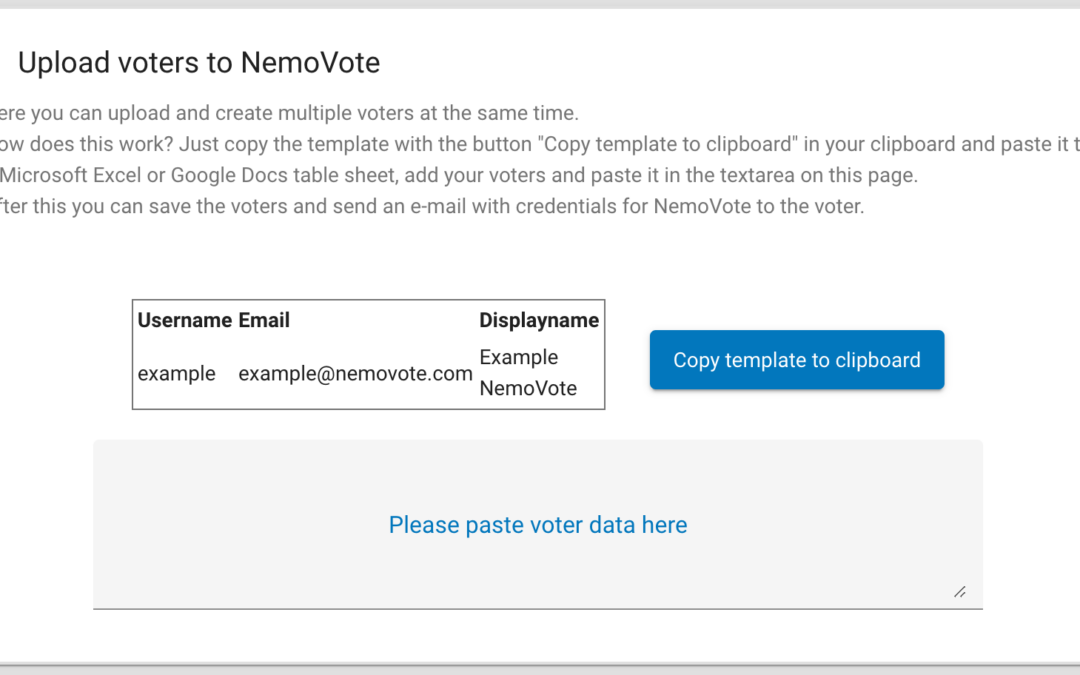This screenshot has height=675, width=1080.
Task: Click the Username column header
Action: coord(185,320)
